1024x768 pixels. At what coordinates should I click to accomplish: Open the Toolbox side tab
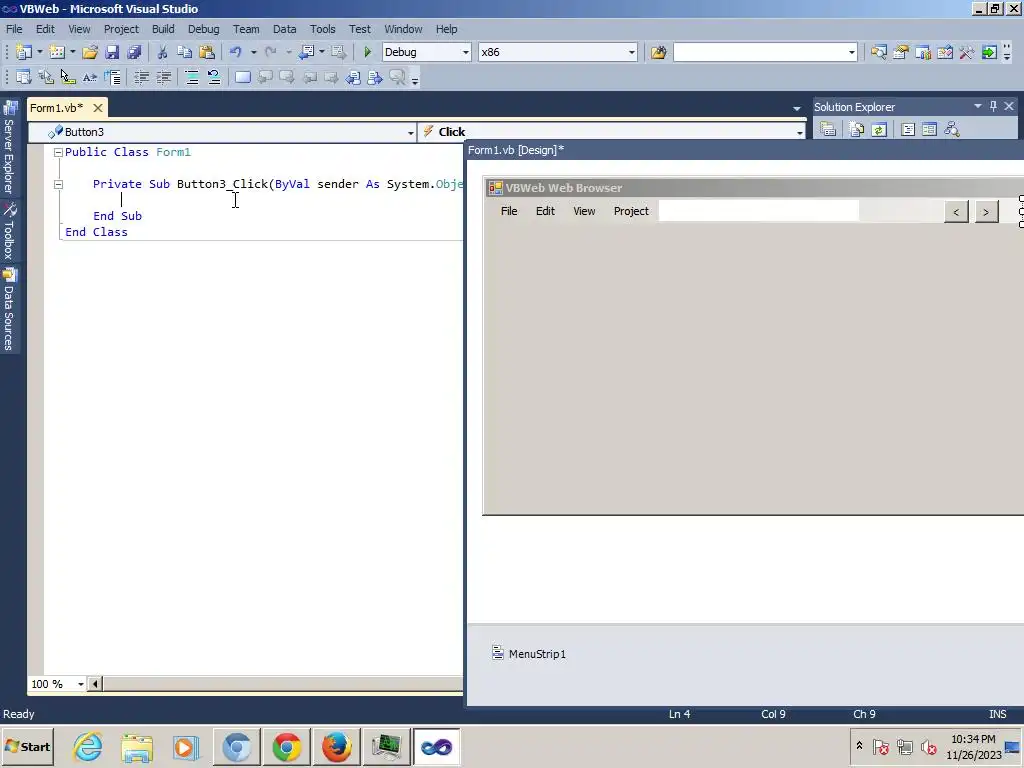9,231
